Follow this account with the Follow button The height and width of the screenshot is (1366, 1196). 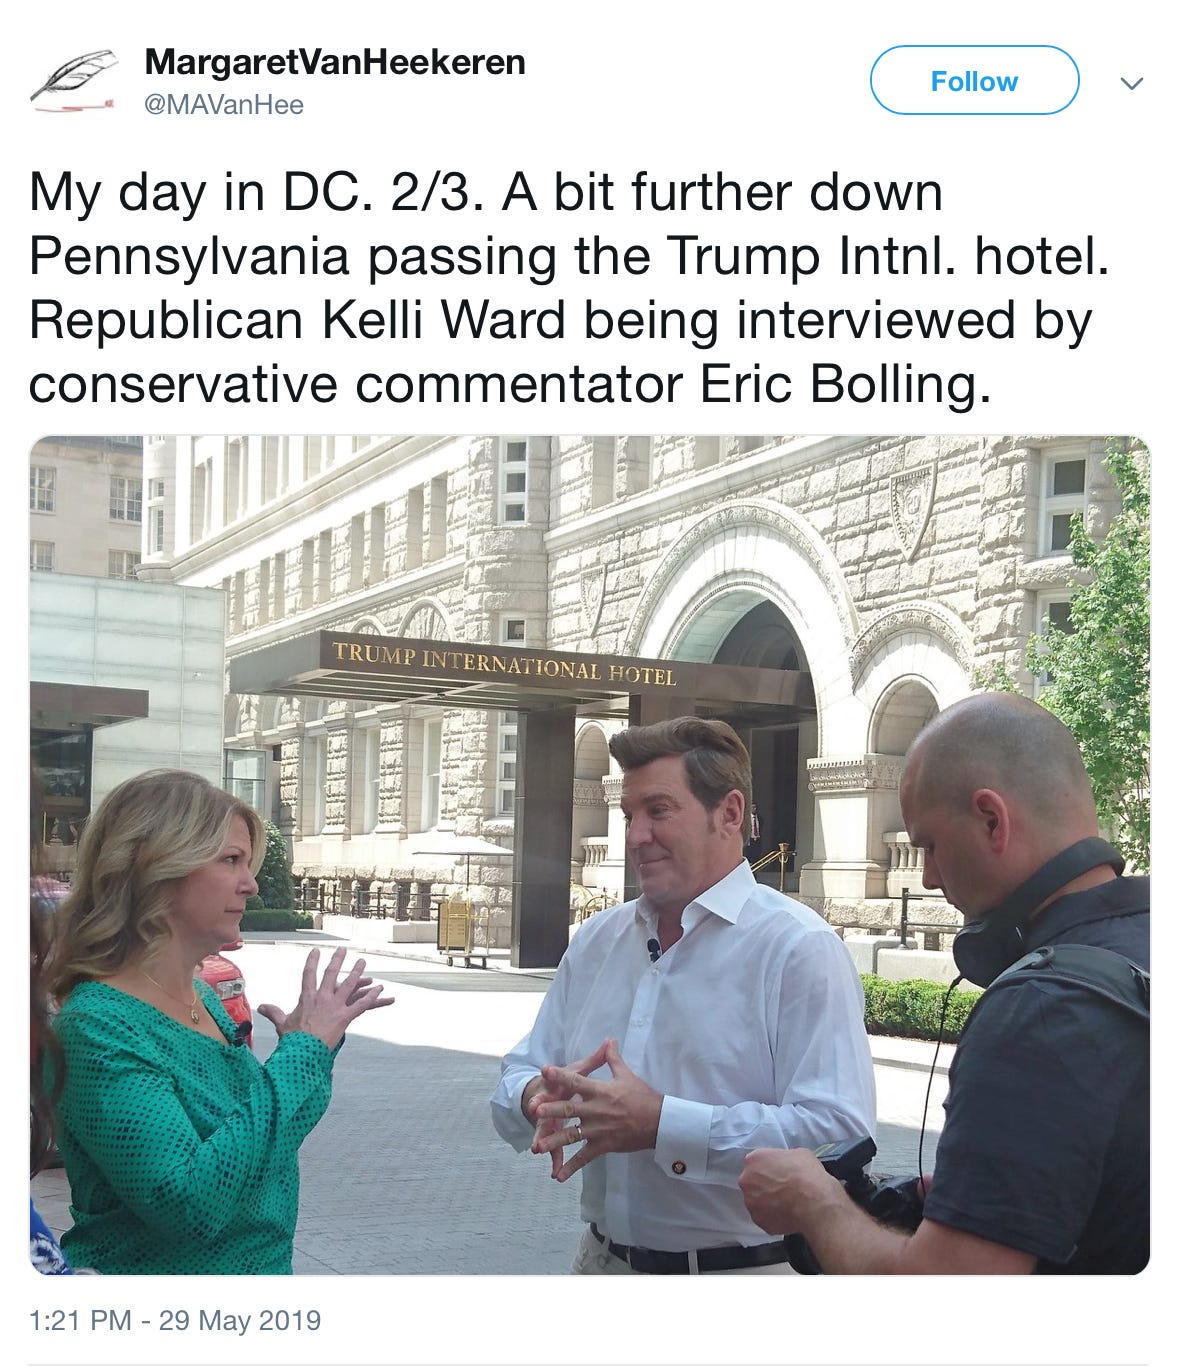pyautogui.click(x=974, y=81)
